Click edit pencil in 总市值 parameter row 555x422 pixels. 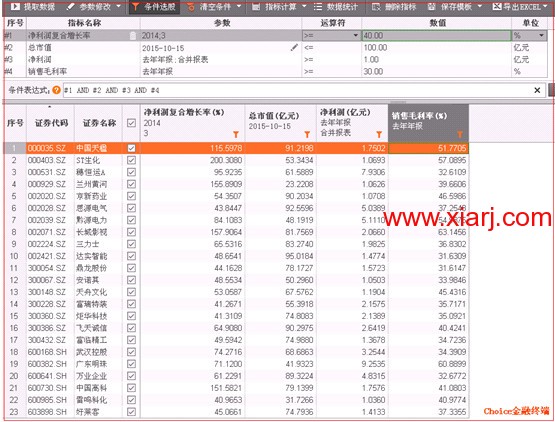[294, 47]
